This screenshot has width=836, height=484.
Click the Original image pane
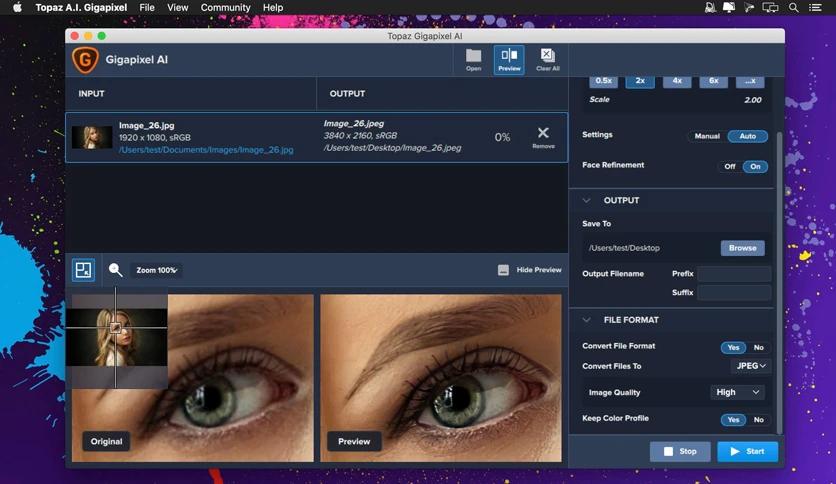[x=192, y=378]
